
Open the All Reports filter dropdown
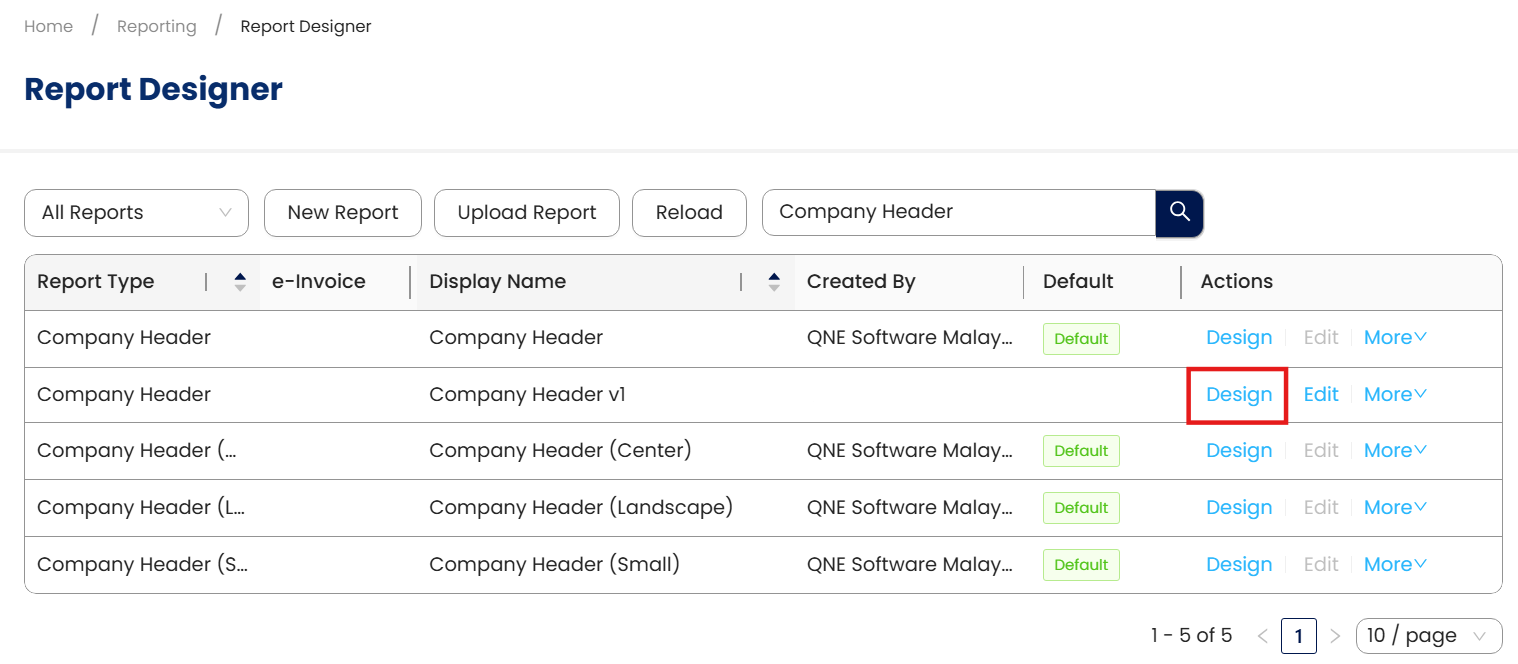tap(136, 213)
